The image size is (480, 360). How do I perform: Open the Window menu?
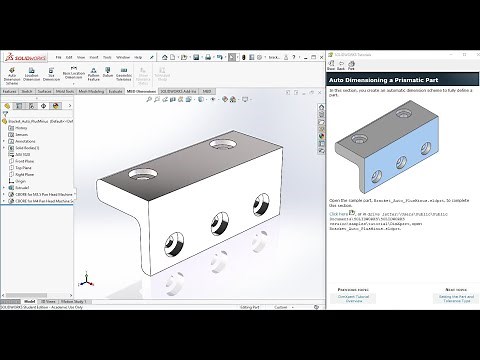point(123,57)
